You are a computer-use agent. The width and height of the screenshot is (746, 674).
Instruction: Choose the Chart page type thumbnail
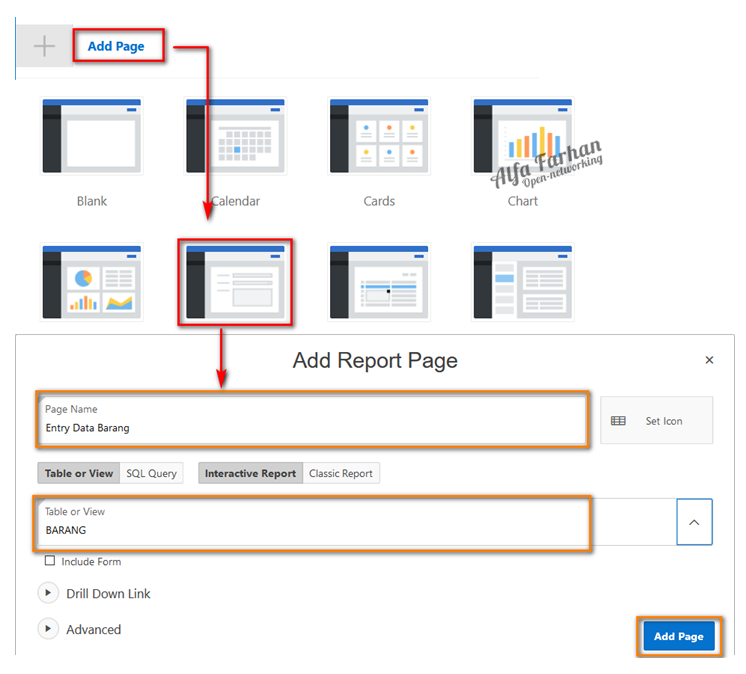[x=523, y=136]
